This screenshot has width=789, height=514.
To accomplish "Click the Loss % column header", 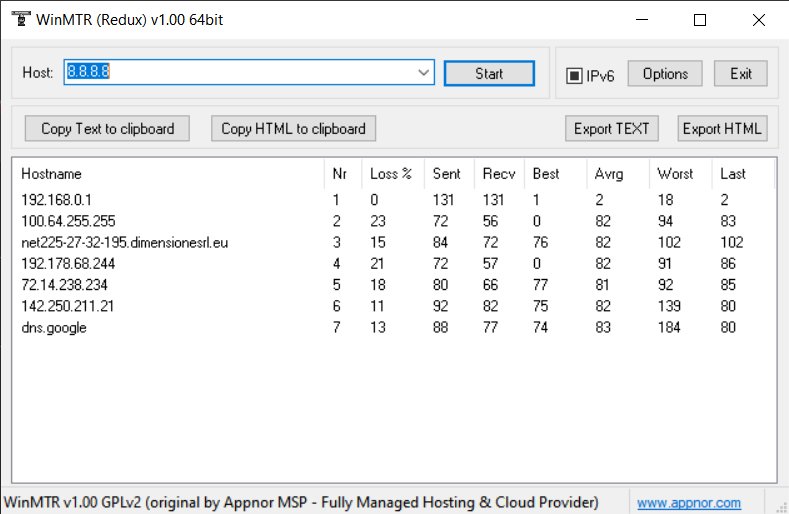I will (x=391, y=174).
